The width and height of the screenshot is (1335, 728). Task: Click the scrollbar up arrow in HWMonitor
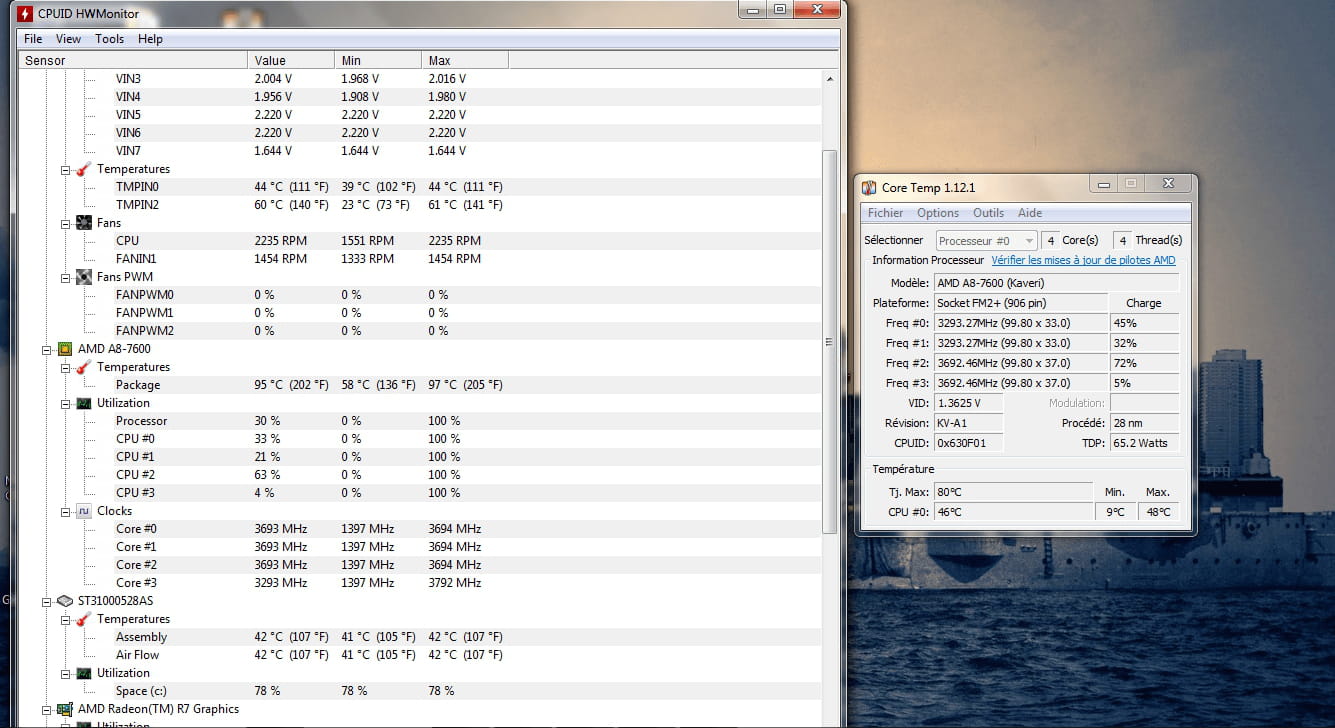coord(829,78)
